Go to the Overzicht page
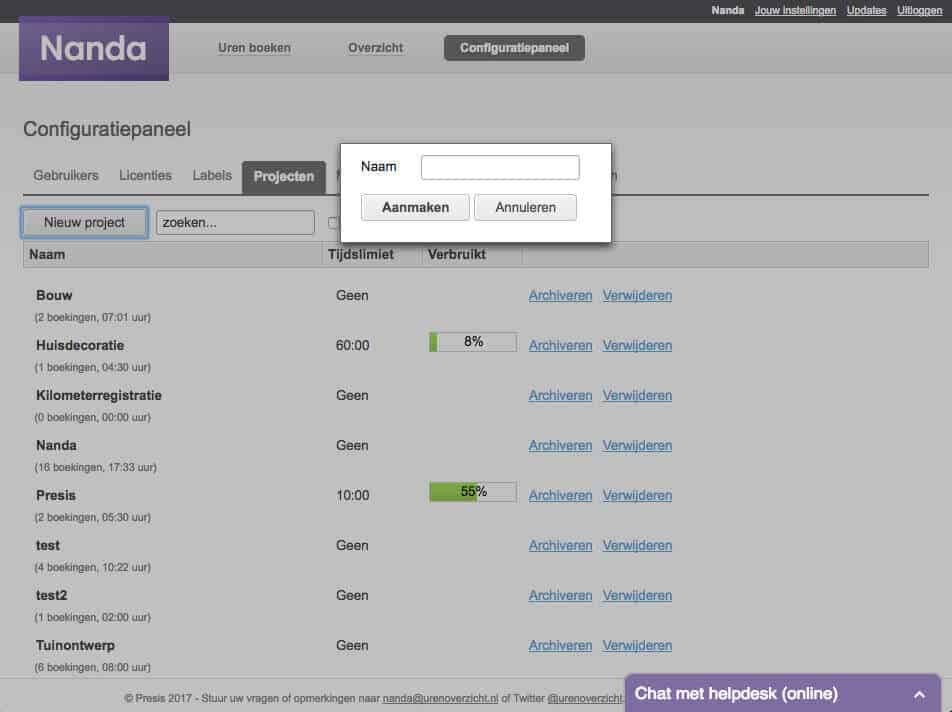The height and width of the screenshot is (712, 952). click(x=376, y=48)
